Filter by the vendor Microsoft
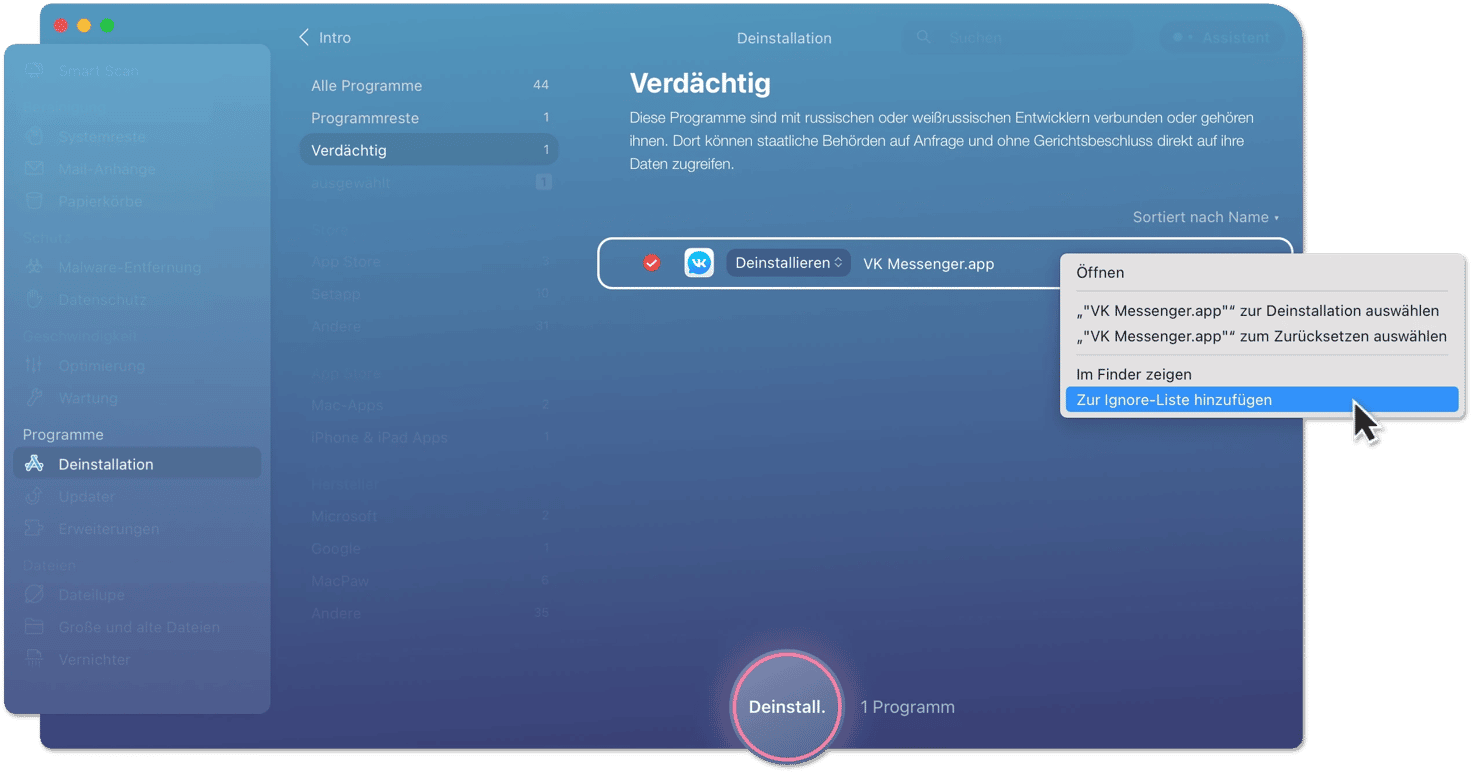Viewport: 1472px width, 773px height. 429,516
